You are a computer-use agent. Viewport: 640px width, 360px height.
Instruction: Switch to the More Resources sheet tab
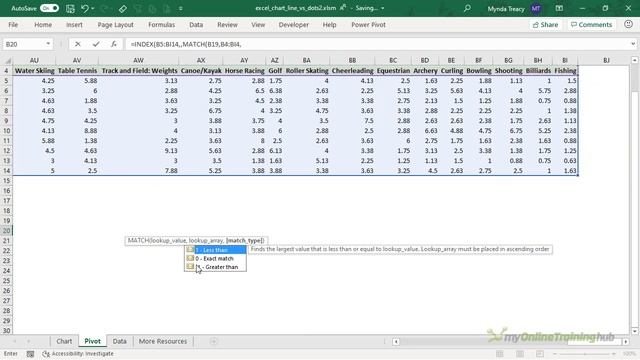tap(163, 341)
